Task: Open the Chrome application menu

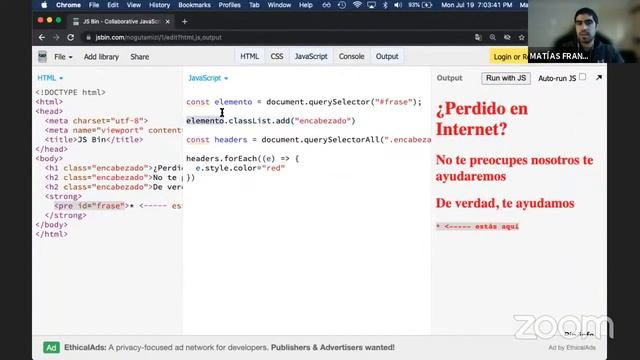Action: pos(68,5)
